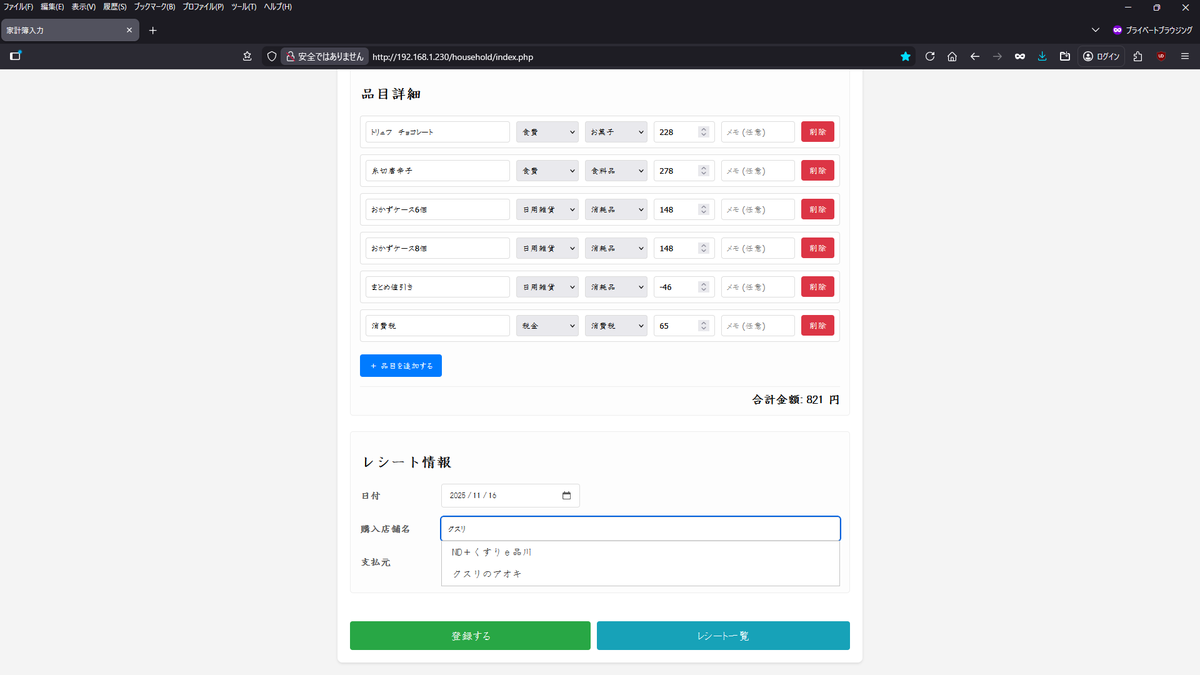This screenshot has width=1200, height=675.
Task: Open 日用雑貨 dropdown for おかずケース6個 row
Action: (547, 209)
